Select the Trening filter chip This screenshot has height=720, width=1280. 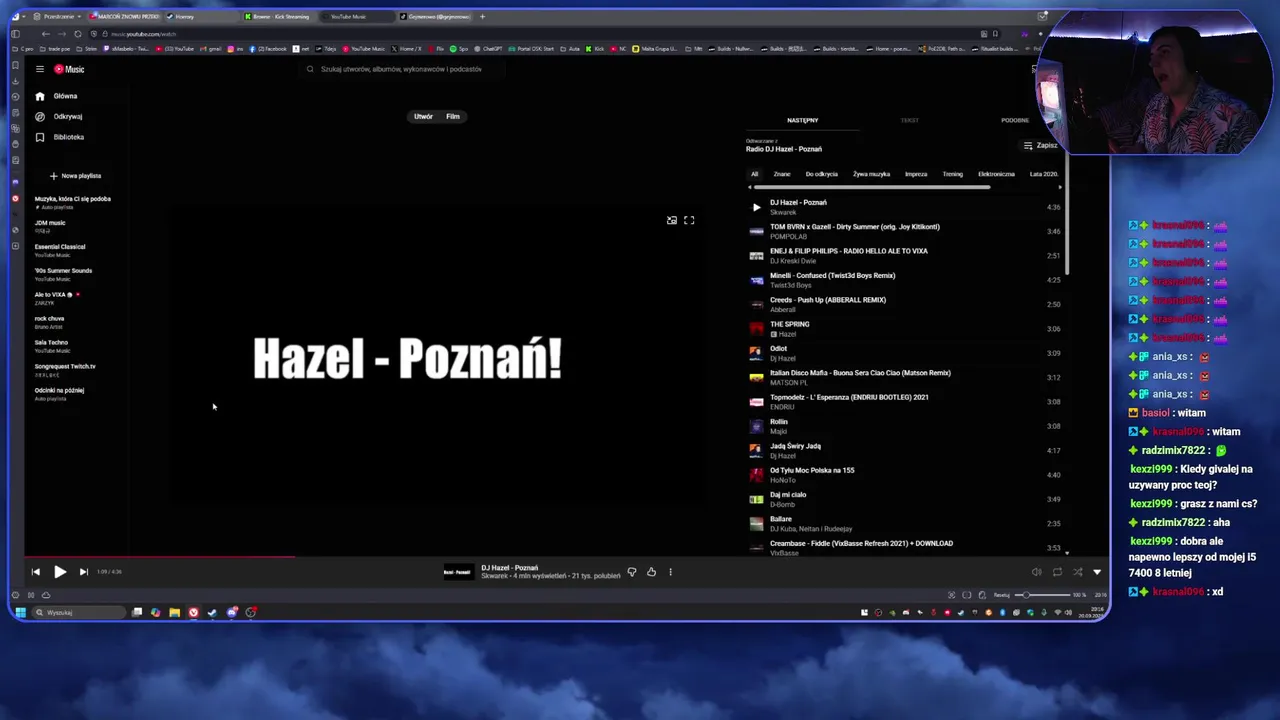click(x=952, y=174)
